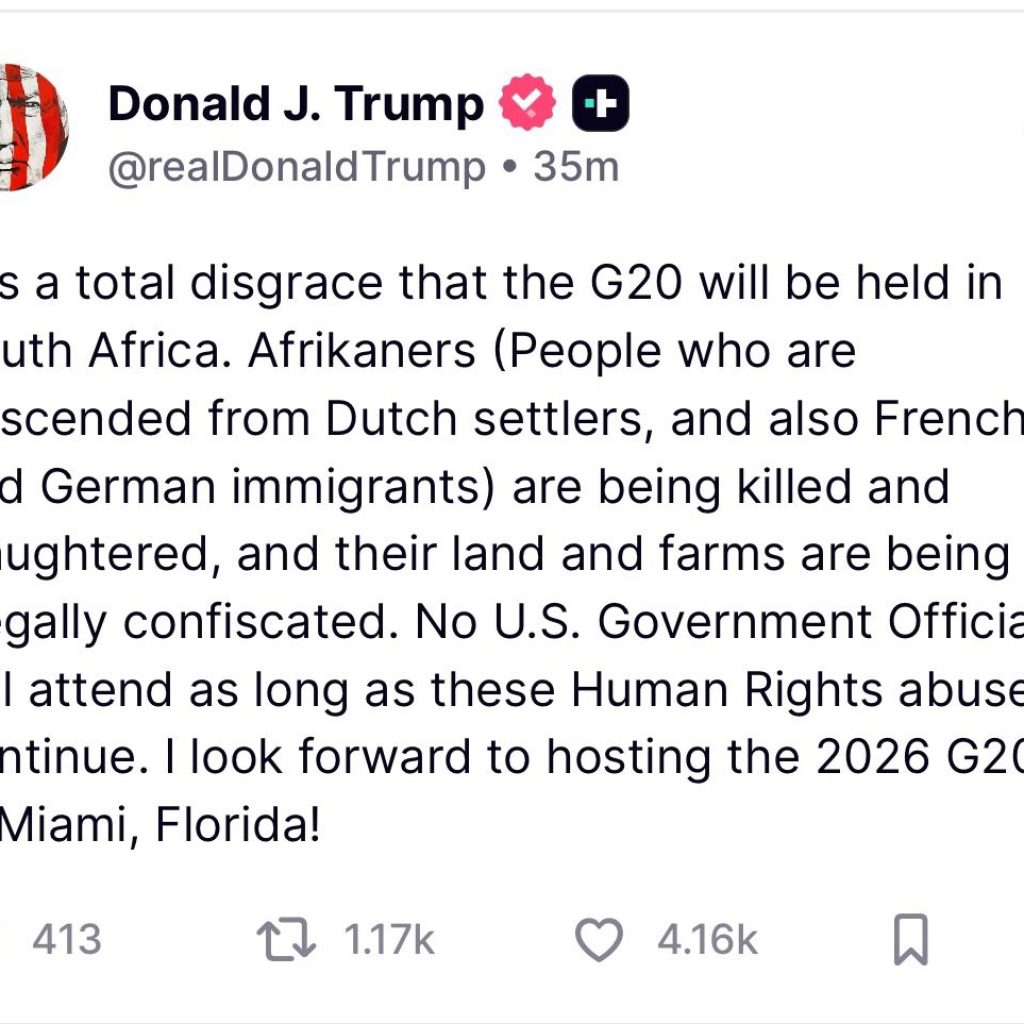The width and height of the screenshot is (1024, 1024).
Task: Open the Donald J. Trump display name
Action: (295, 104)
